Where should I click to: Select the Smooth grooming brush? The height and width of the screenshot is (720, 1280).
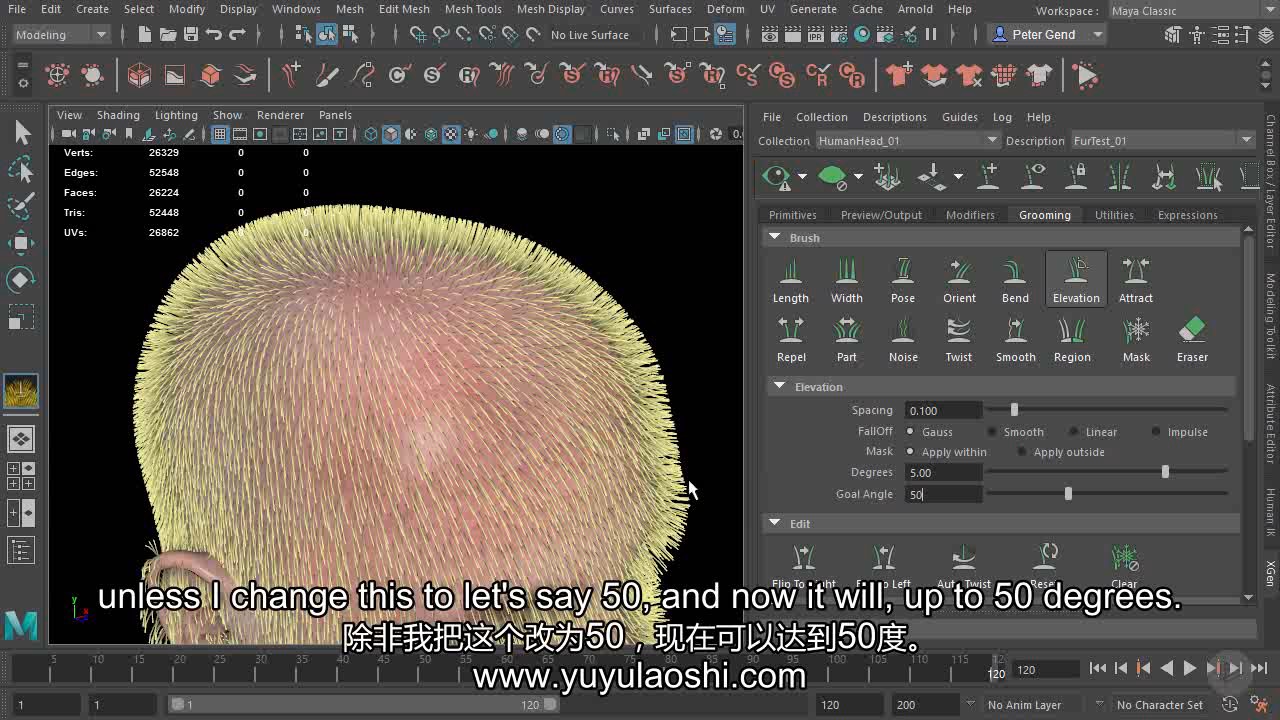pos(1015,338)
